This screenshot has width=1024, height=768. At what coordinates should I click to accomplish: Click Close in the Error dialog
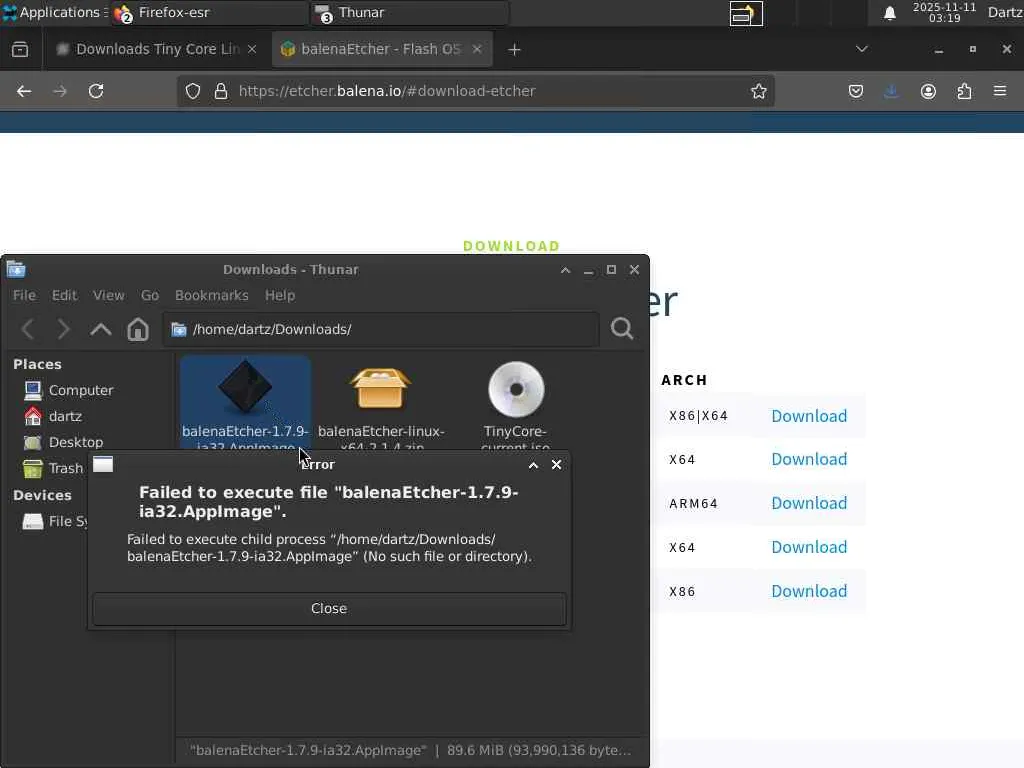click(329, 609)
